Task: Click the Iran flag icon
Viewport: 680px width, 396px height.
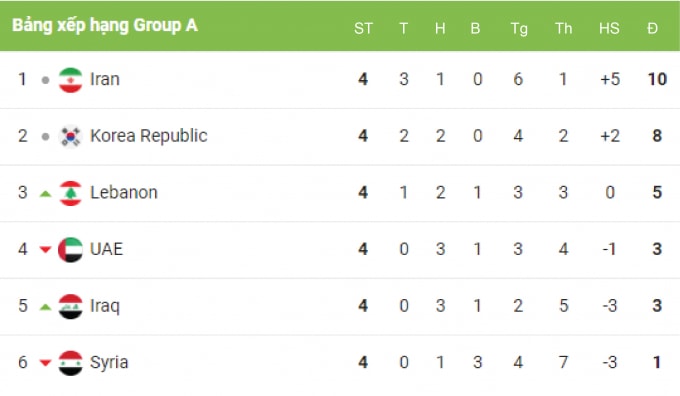Action: click(70, 80)
